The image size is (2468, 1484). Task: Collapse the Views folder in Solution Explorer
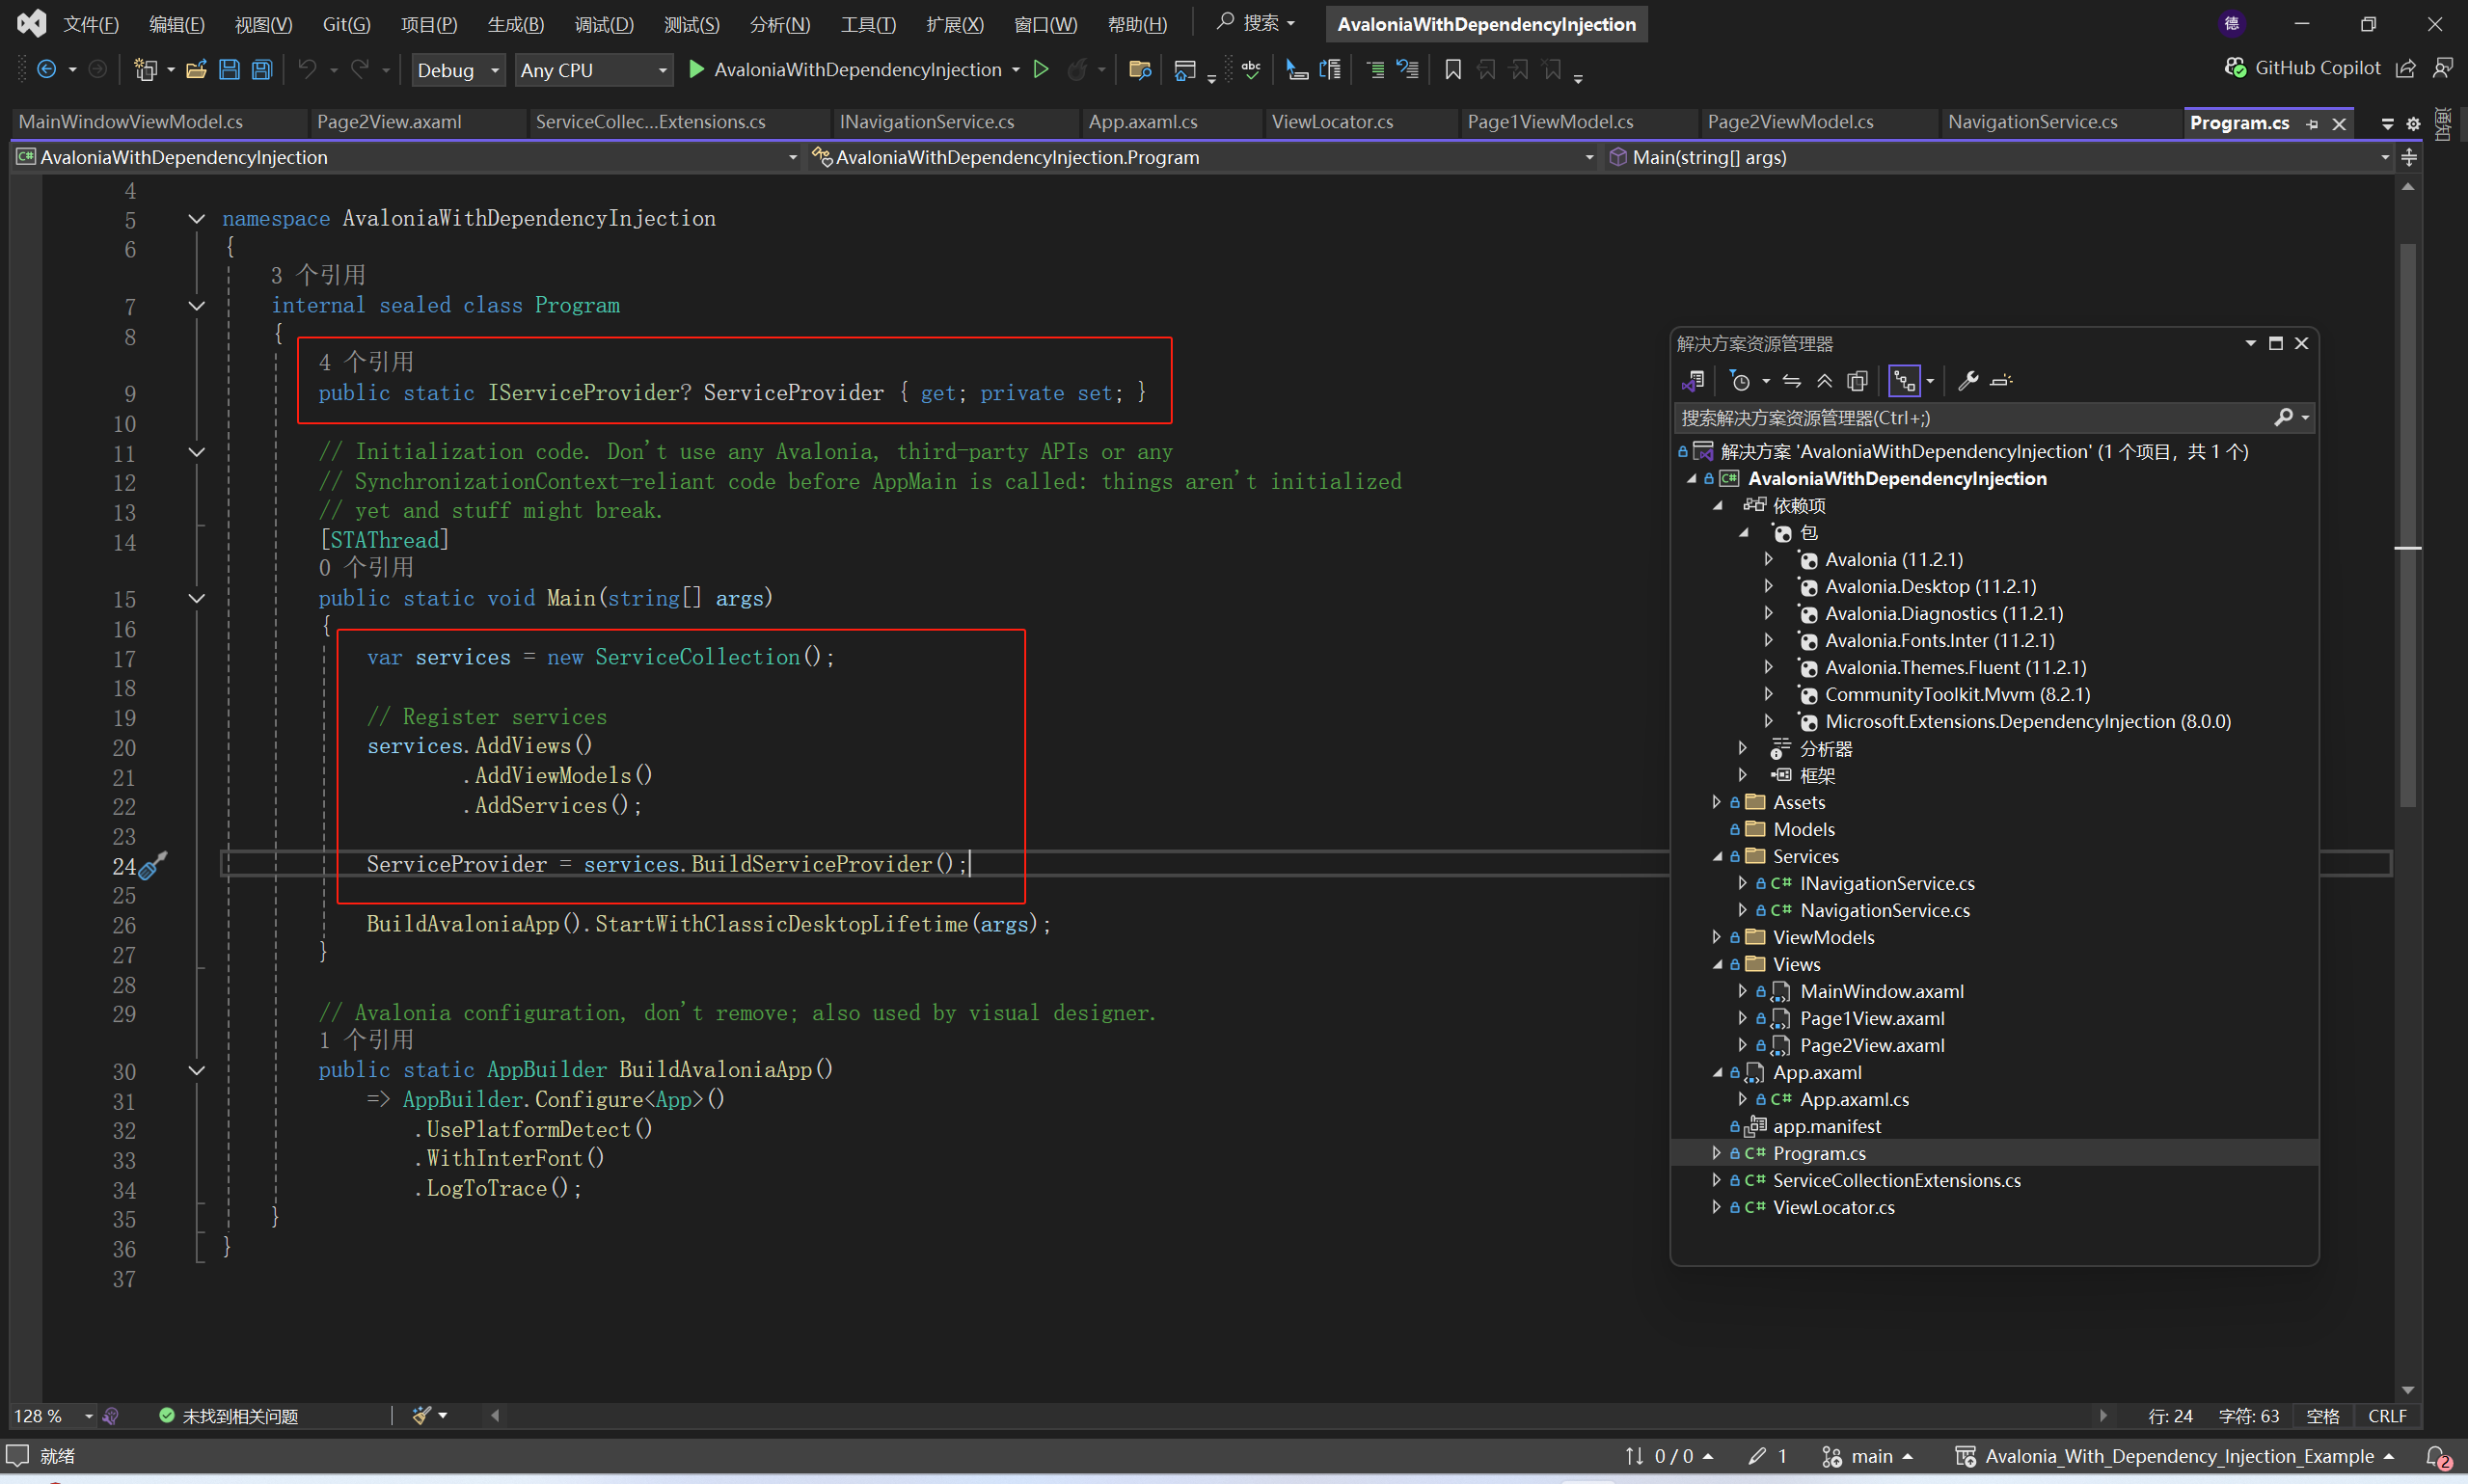(x=1717, y=964)
